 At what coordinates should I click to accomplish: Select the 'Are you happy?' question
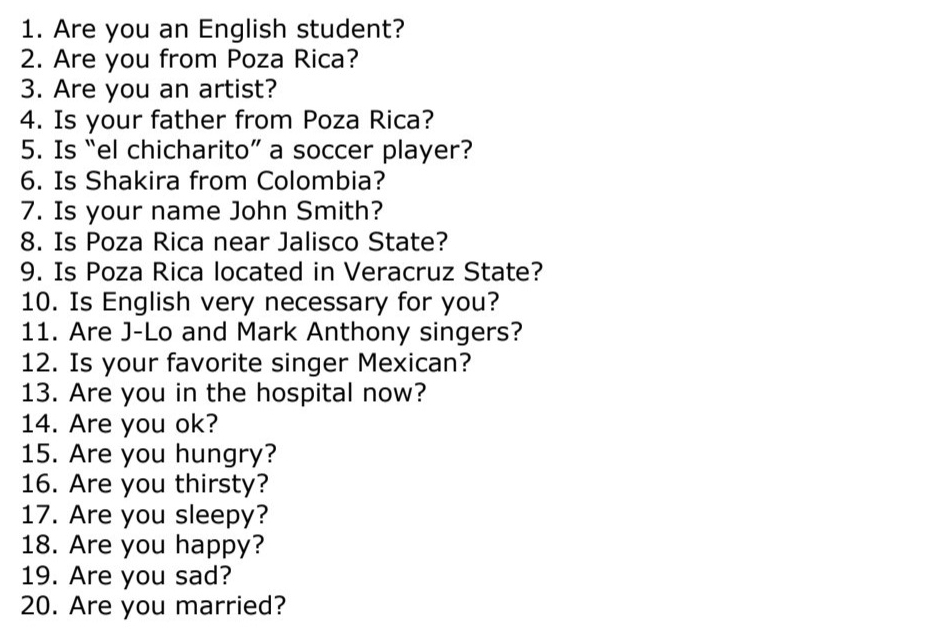click(x=142, y=546)
